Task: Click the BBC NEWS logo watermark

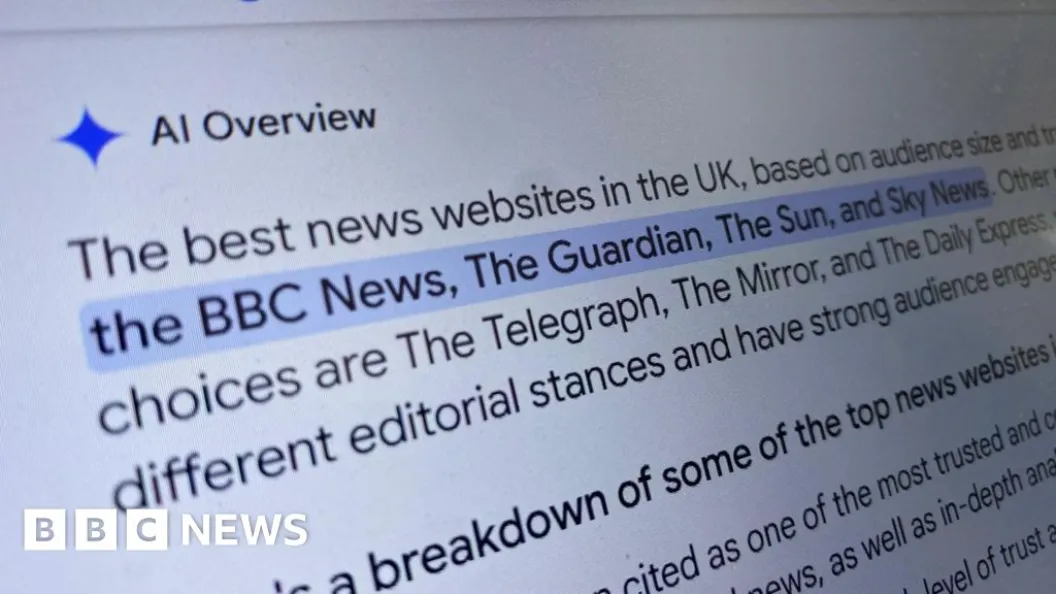Action: [166, 530]
